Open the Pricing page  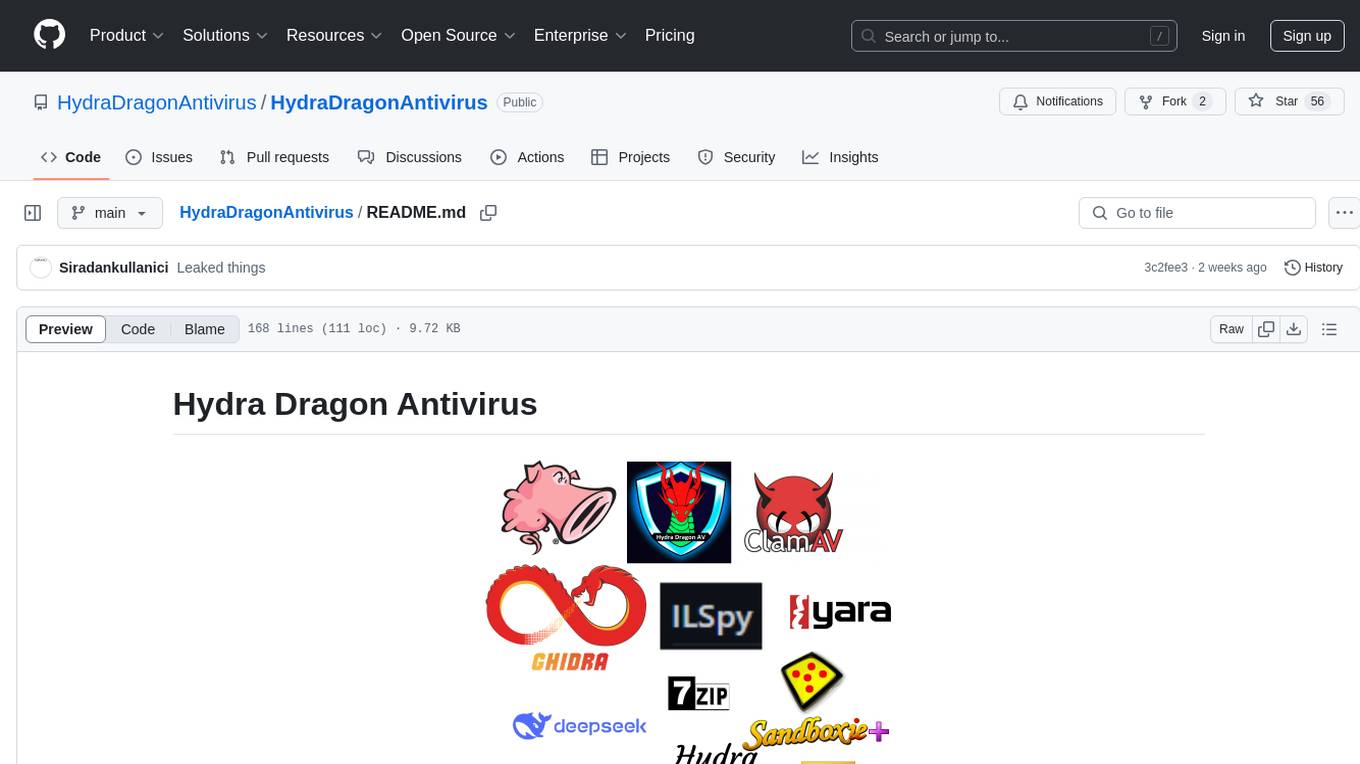(670, 35)
